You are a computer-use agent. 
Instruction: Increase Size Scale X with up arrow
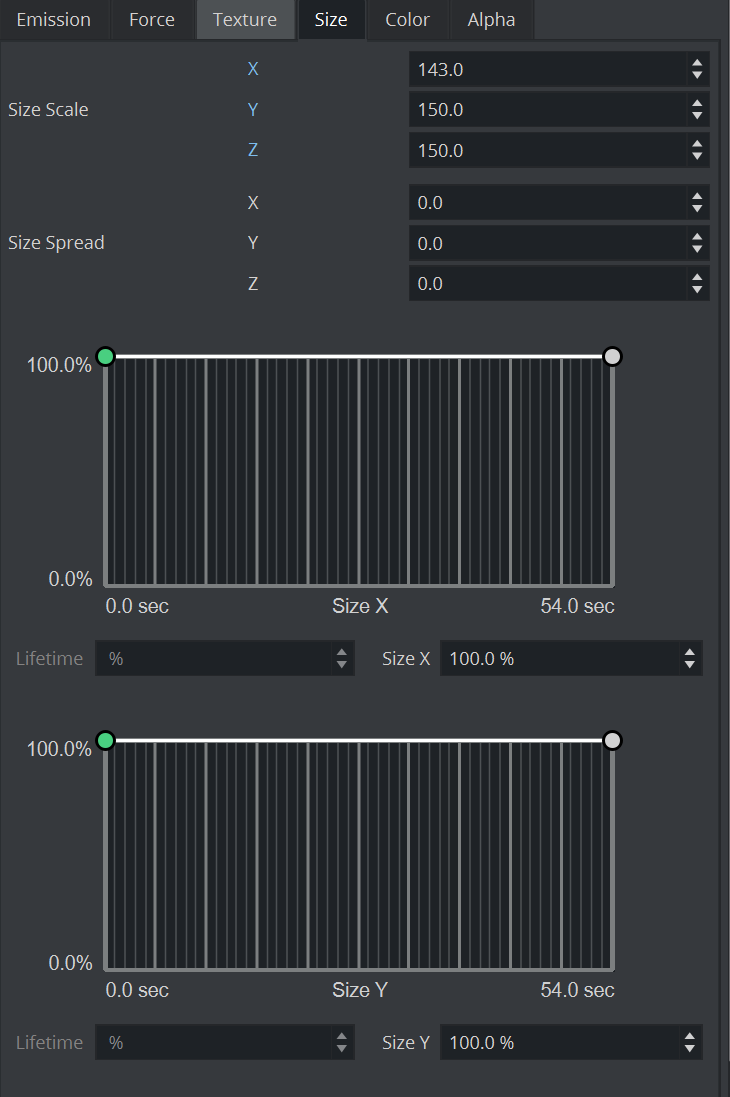(x=697, y=64)
